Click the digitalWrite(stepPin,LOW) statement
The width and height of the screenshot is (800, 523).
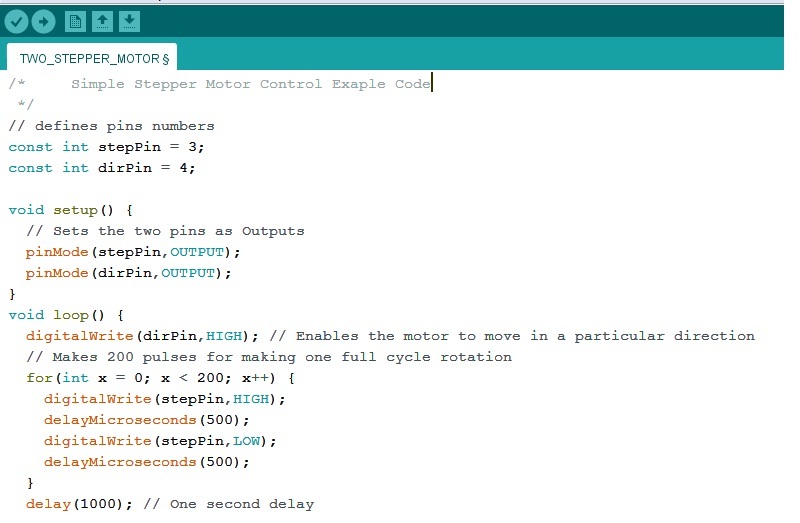coord(160,441)
